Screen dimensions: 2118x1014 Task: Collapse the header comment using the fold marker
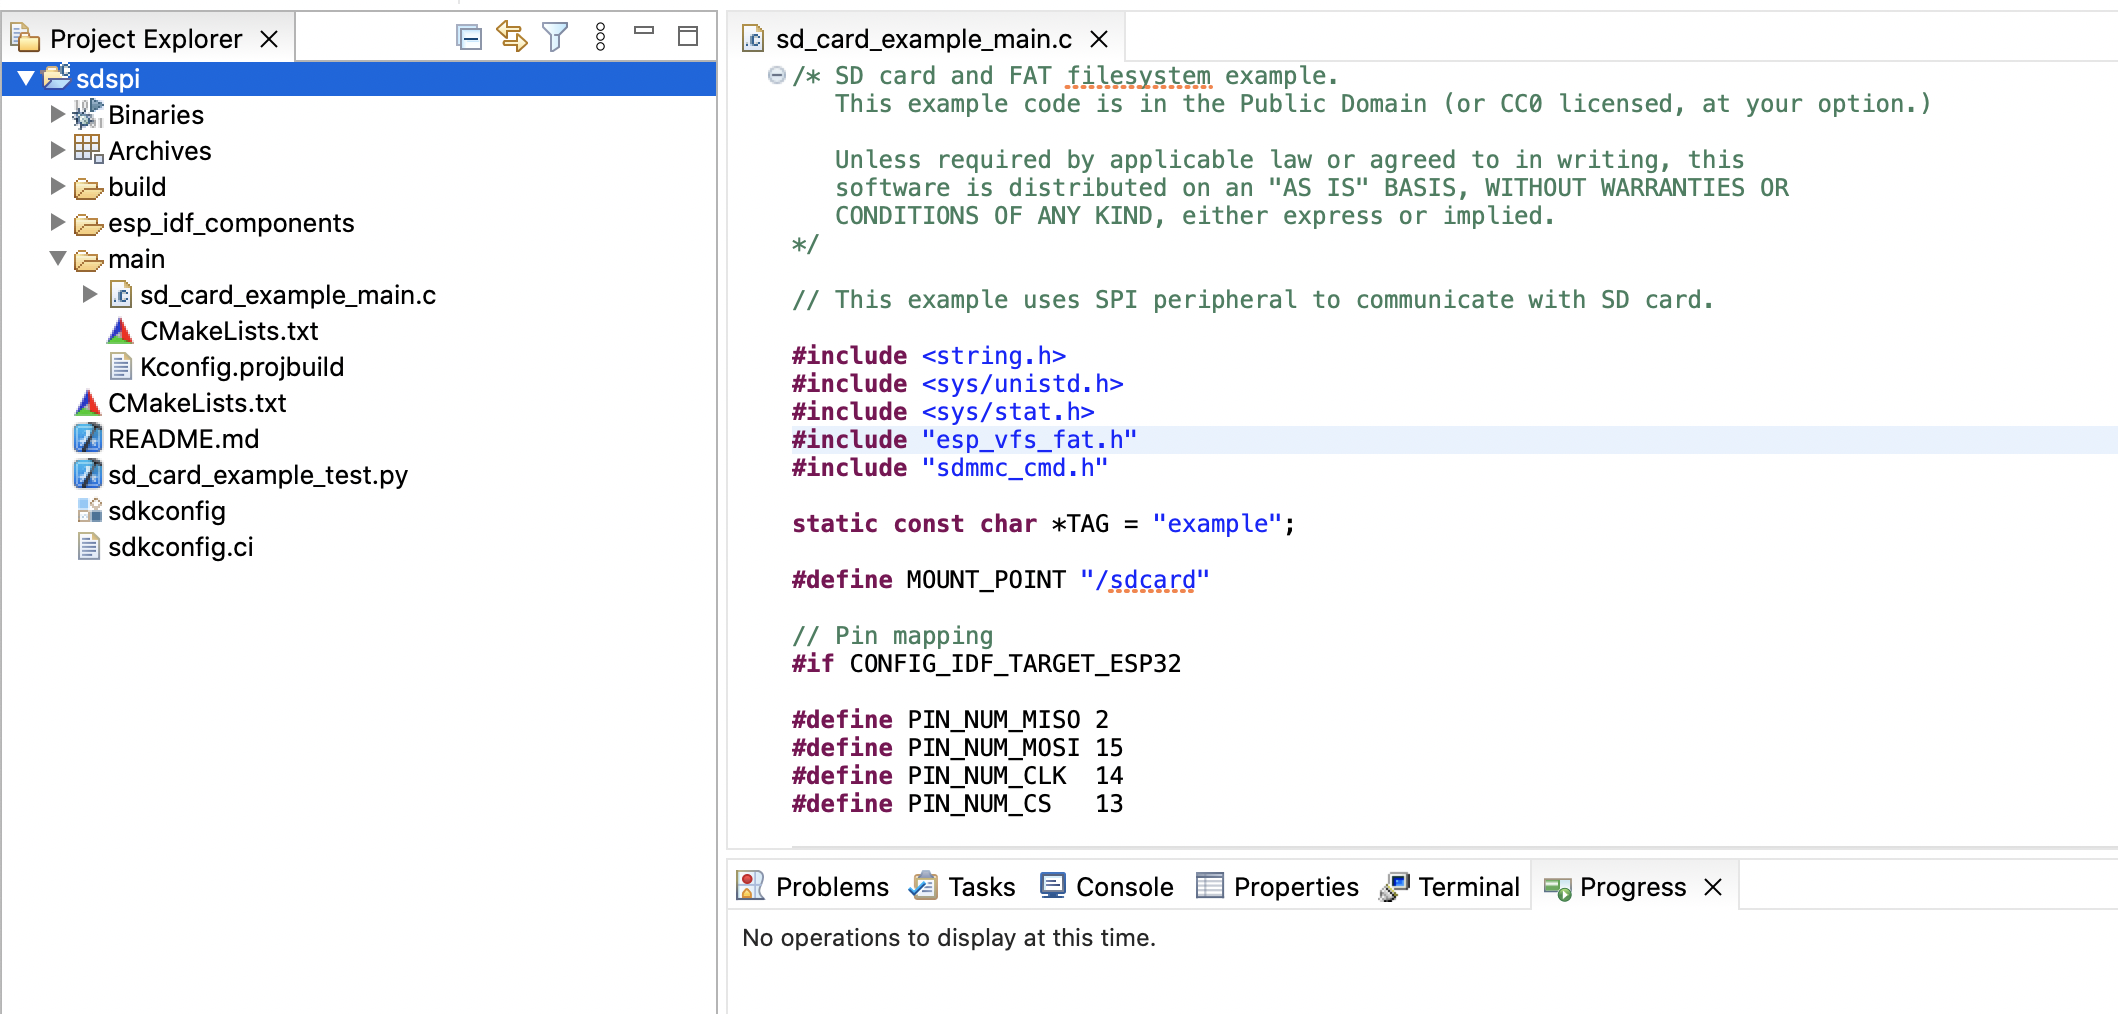[x=775, y=73]
